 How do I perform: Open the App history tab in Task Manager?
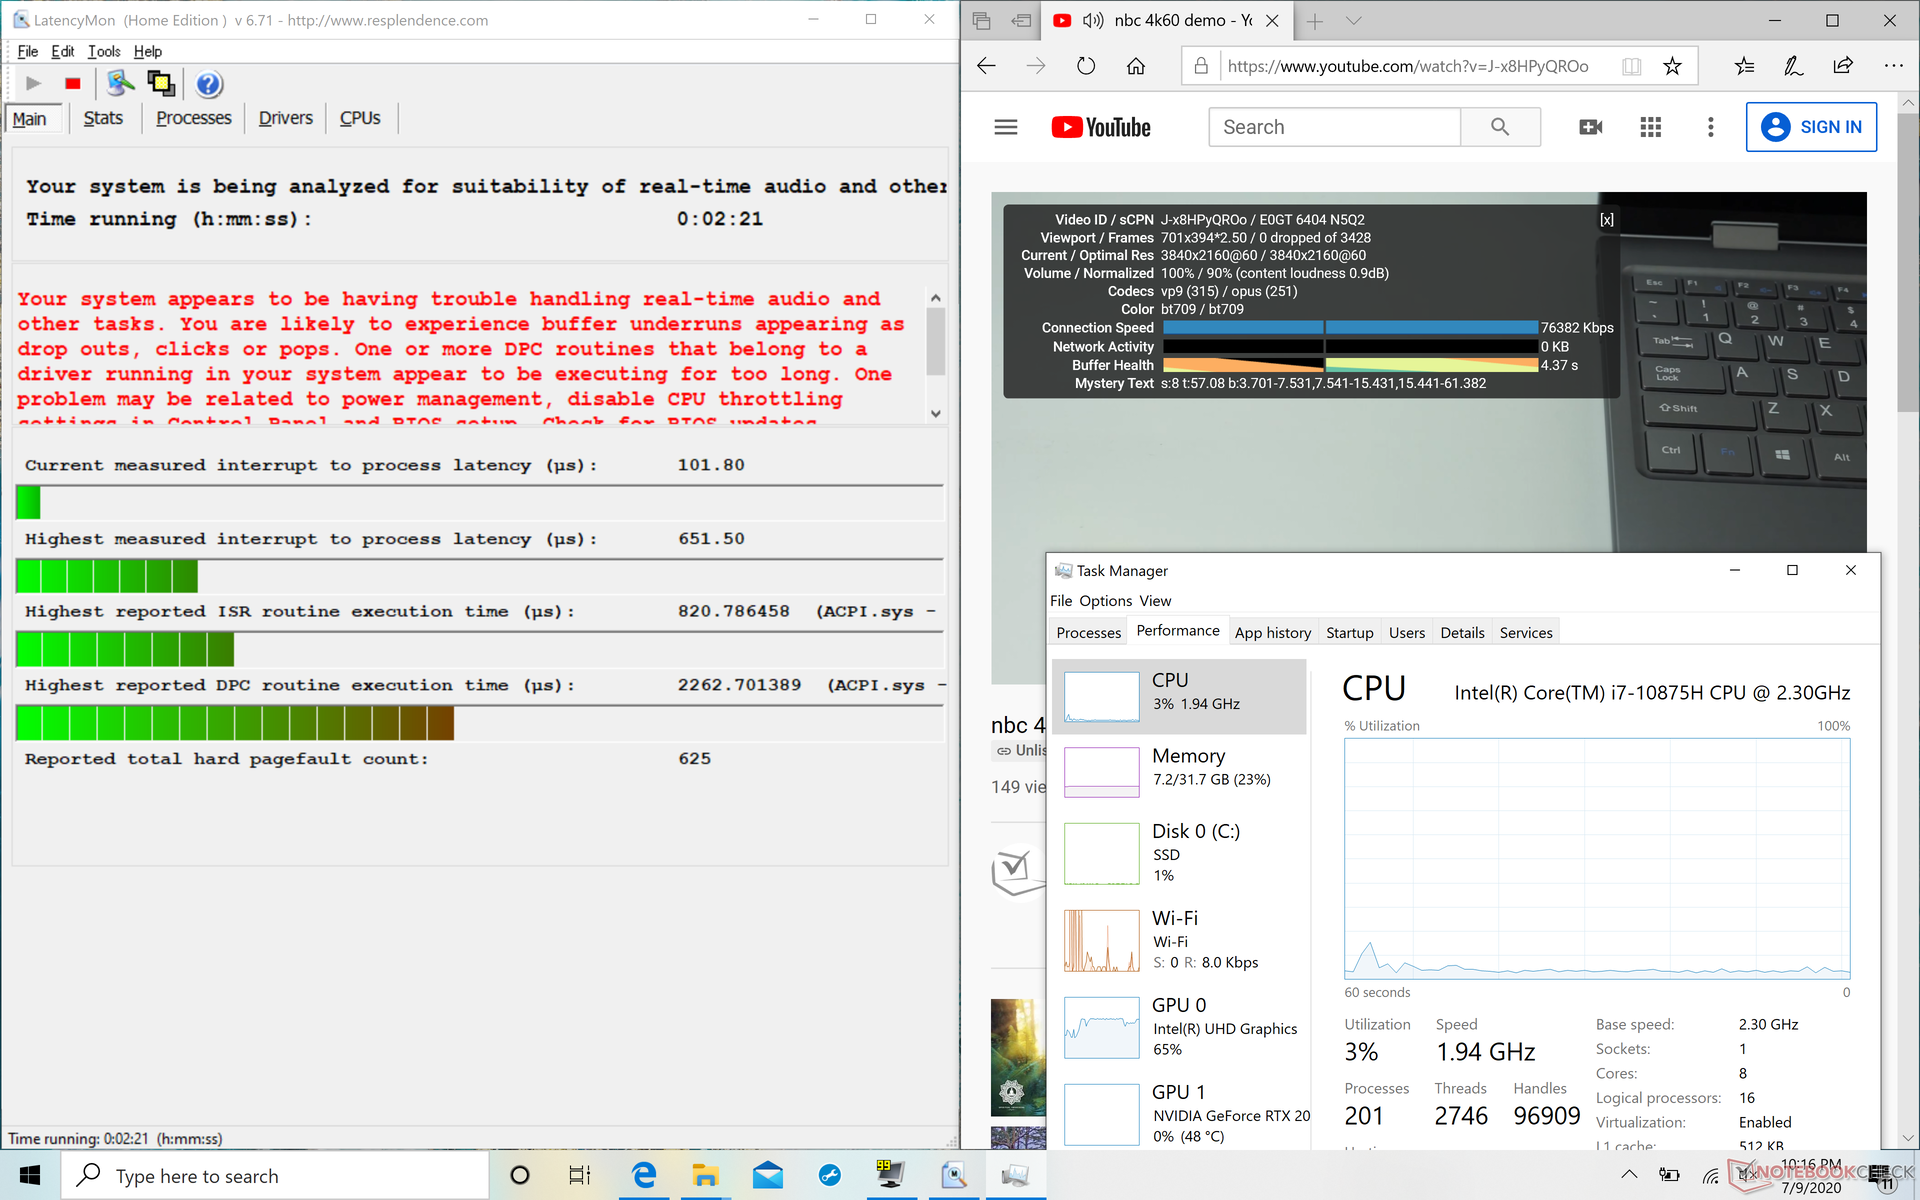1272,632
